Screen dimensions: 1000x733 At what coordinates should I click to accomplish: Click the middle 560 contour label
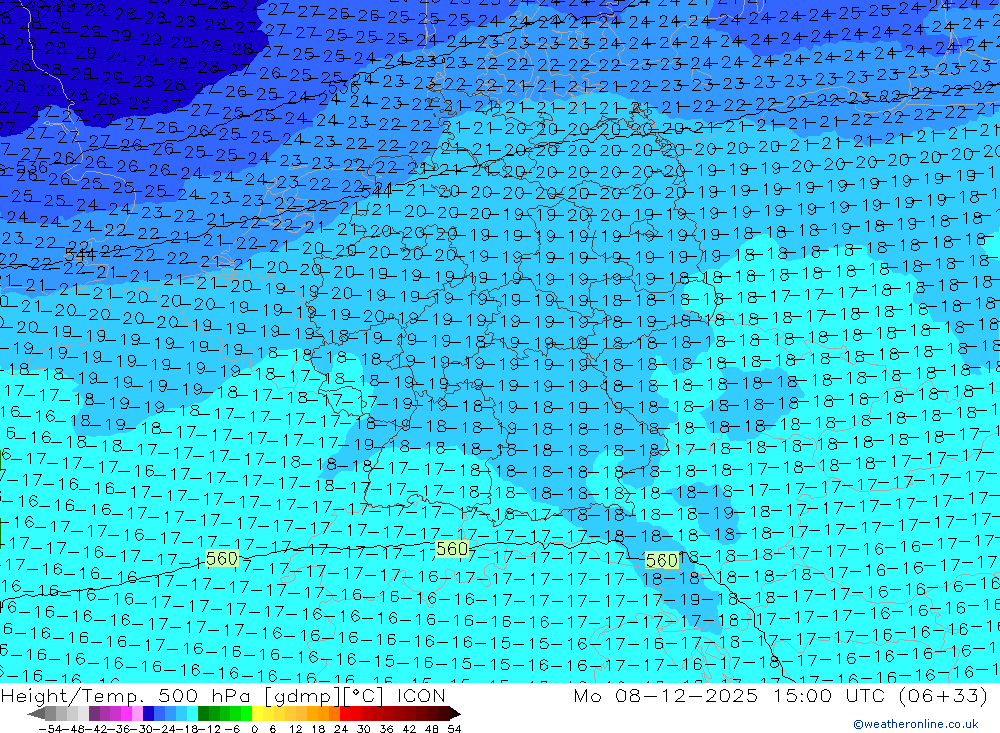pyautogui.click(x=452, y=549)
